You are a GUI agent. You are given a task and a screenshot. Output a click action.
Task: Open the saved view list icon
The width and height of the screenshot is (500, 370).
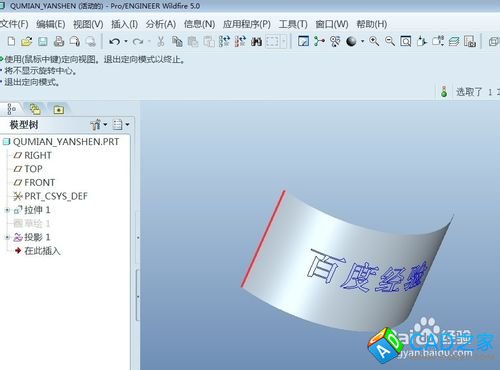tap(438, 41)
